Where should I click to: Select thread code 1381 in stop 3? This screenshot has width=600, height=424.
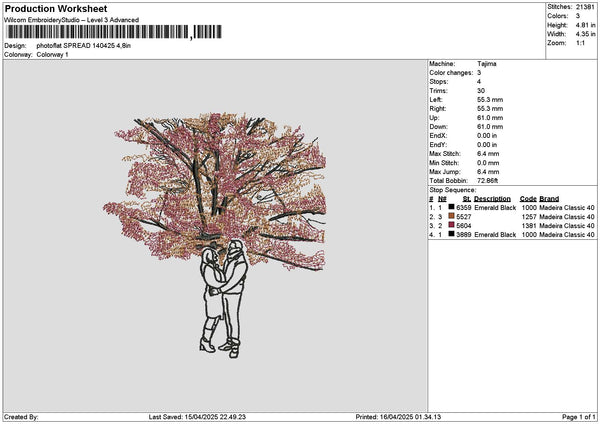(529, 225)
